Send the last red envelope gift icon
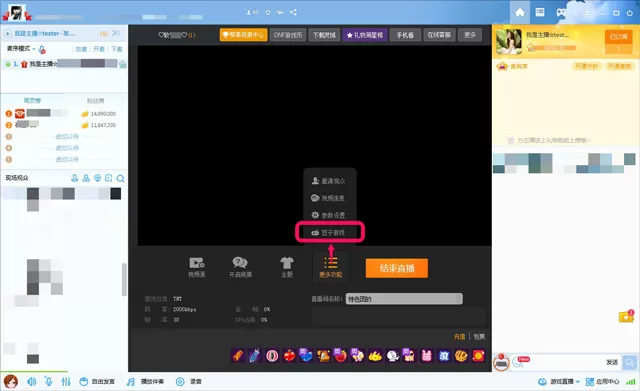Image resolution: width=640 pixels, height=391 pixels. [478, 356]
